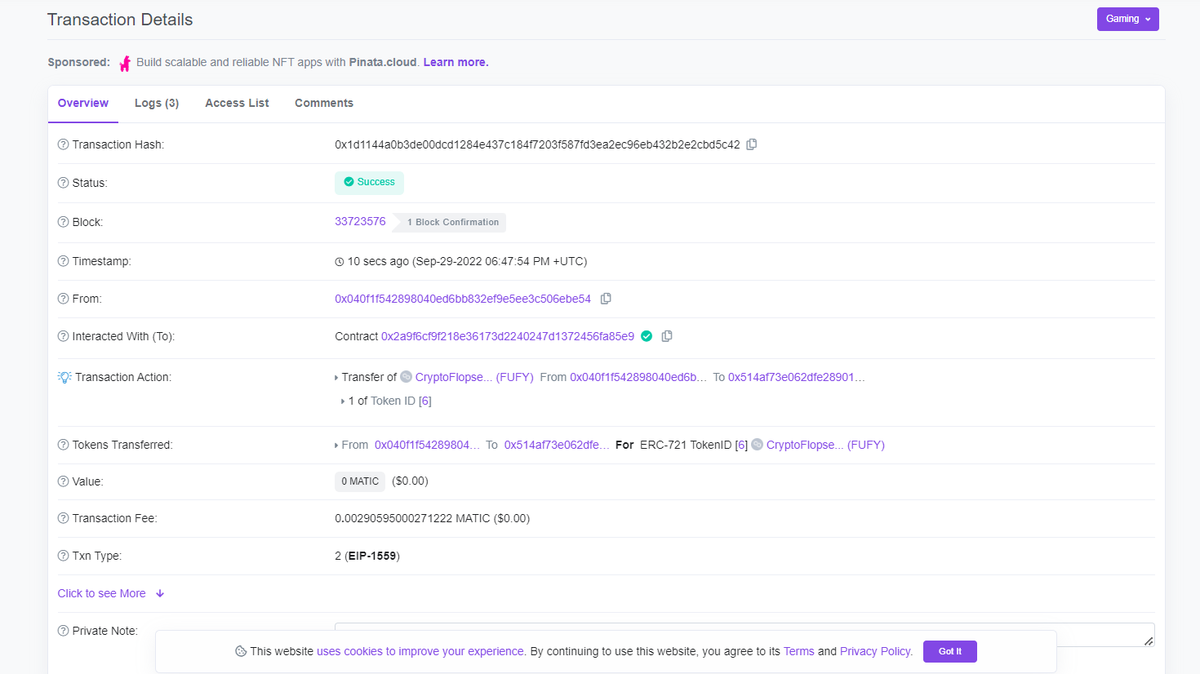The height and width of the screenshot is (674, 1200).
Task: Click the Transaction Details heading
Action: coord(120,20)
